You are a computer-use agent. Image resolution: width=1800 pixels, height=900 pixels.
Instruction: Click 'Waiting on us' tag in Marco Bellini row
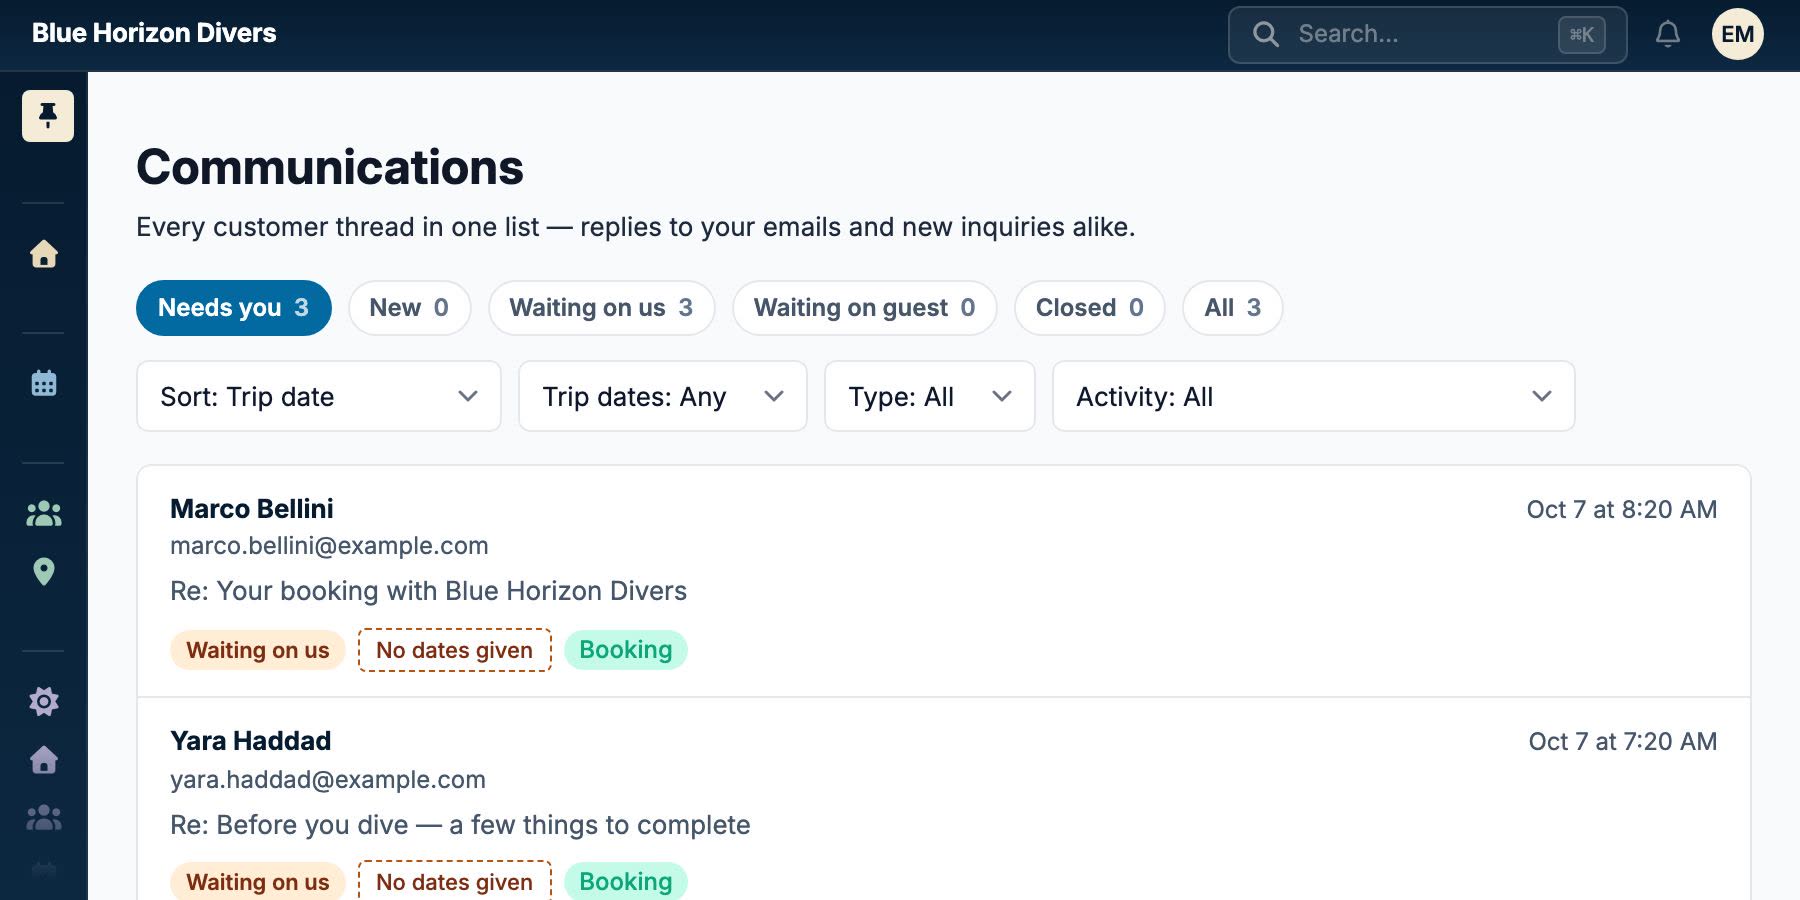(x=258, y=650)
